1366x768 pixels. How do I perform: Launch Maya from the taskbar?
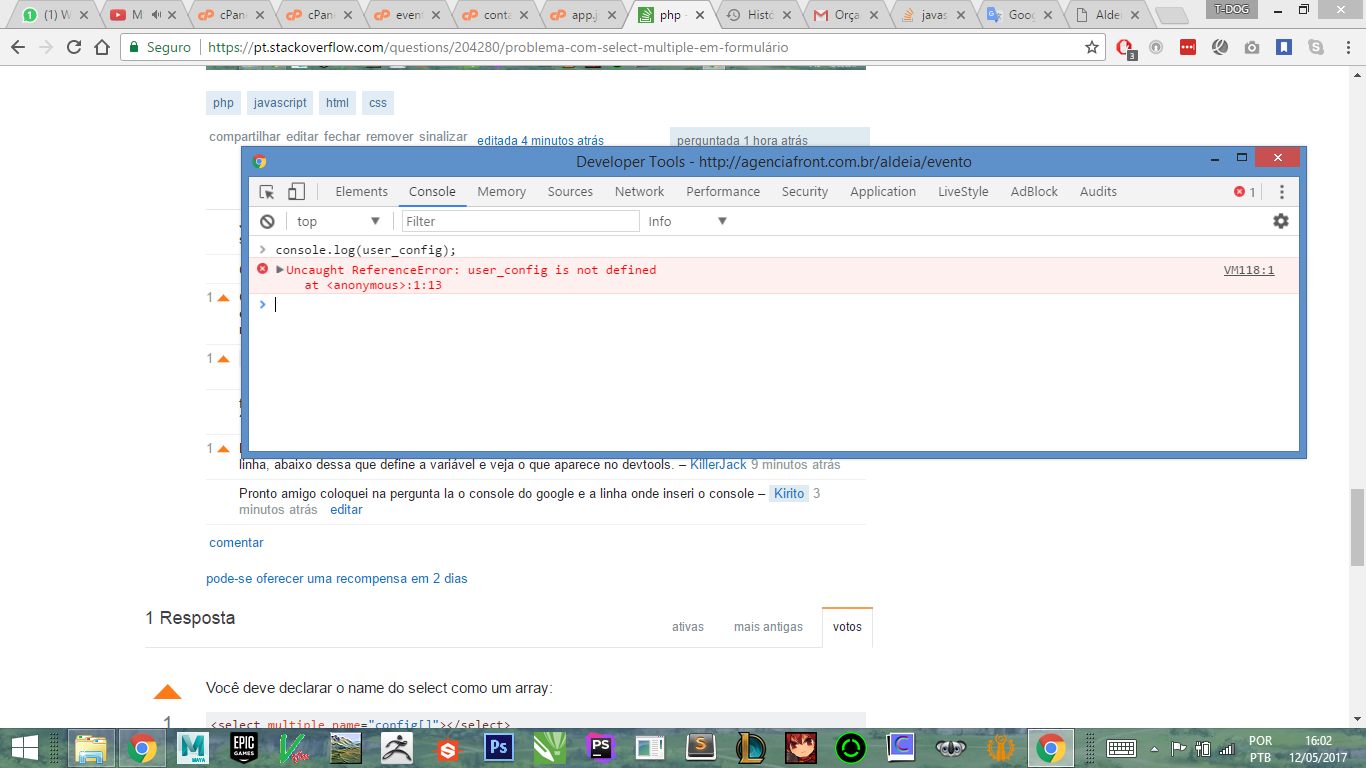[192, 748]
